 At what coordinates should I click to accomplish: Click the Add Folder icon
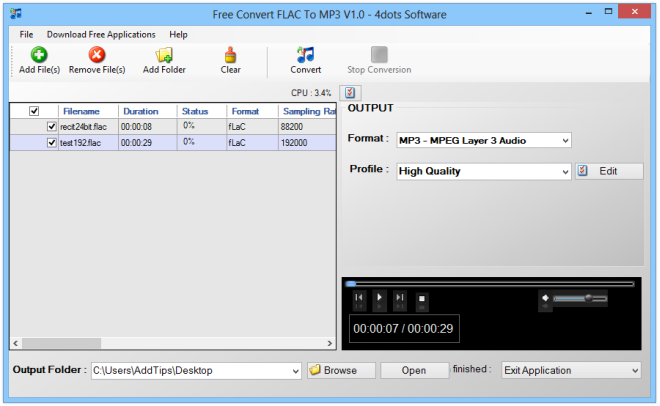click(164, 55)
